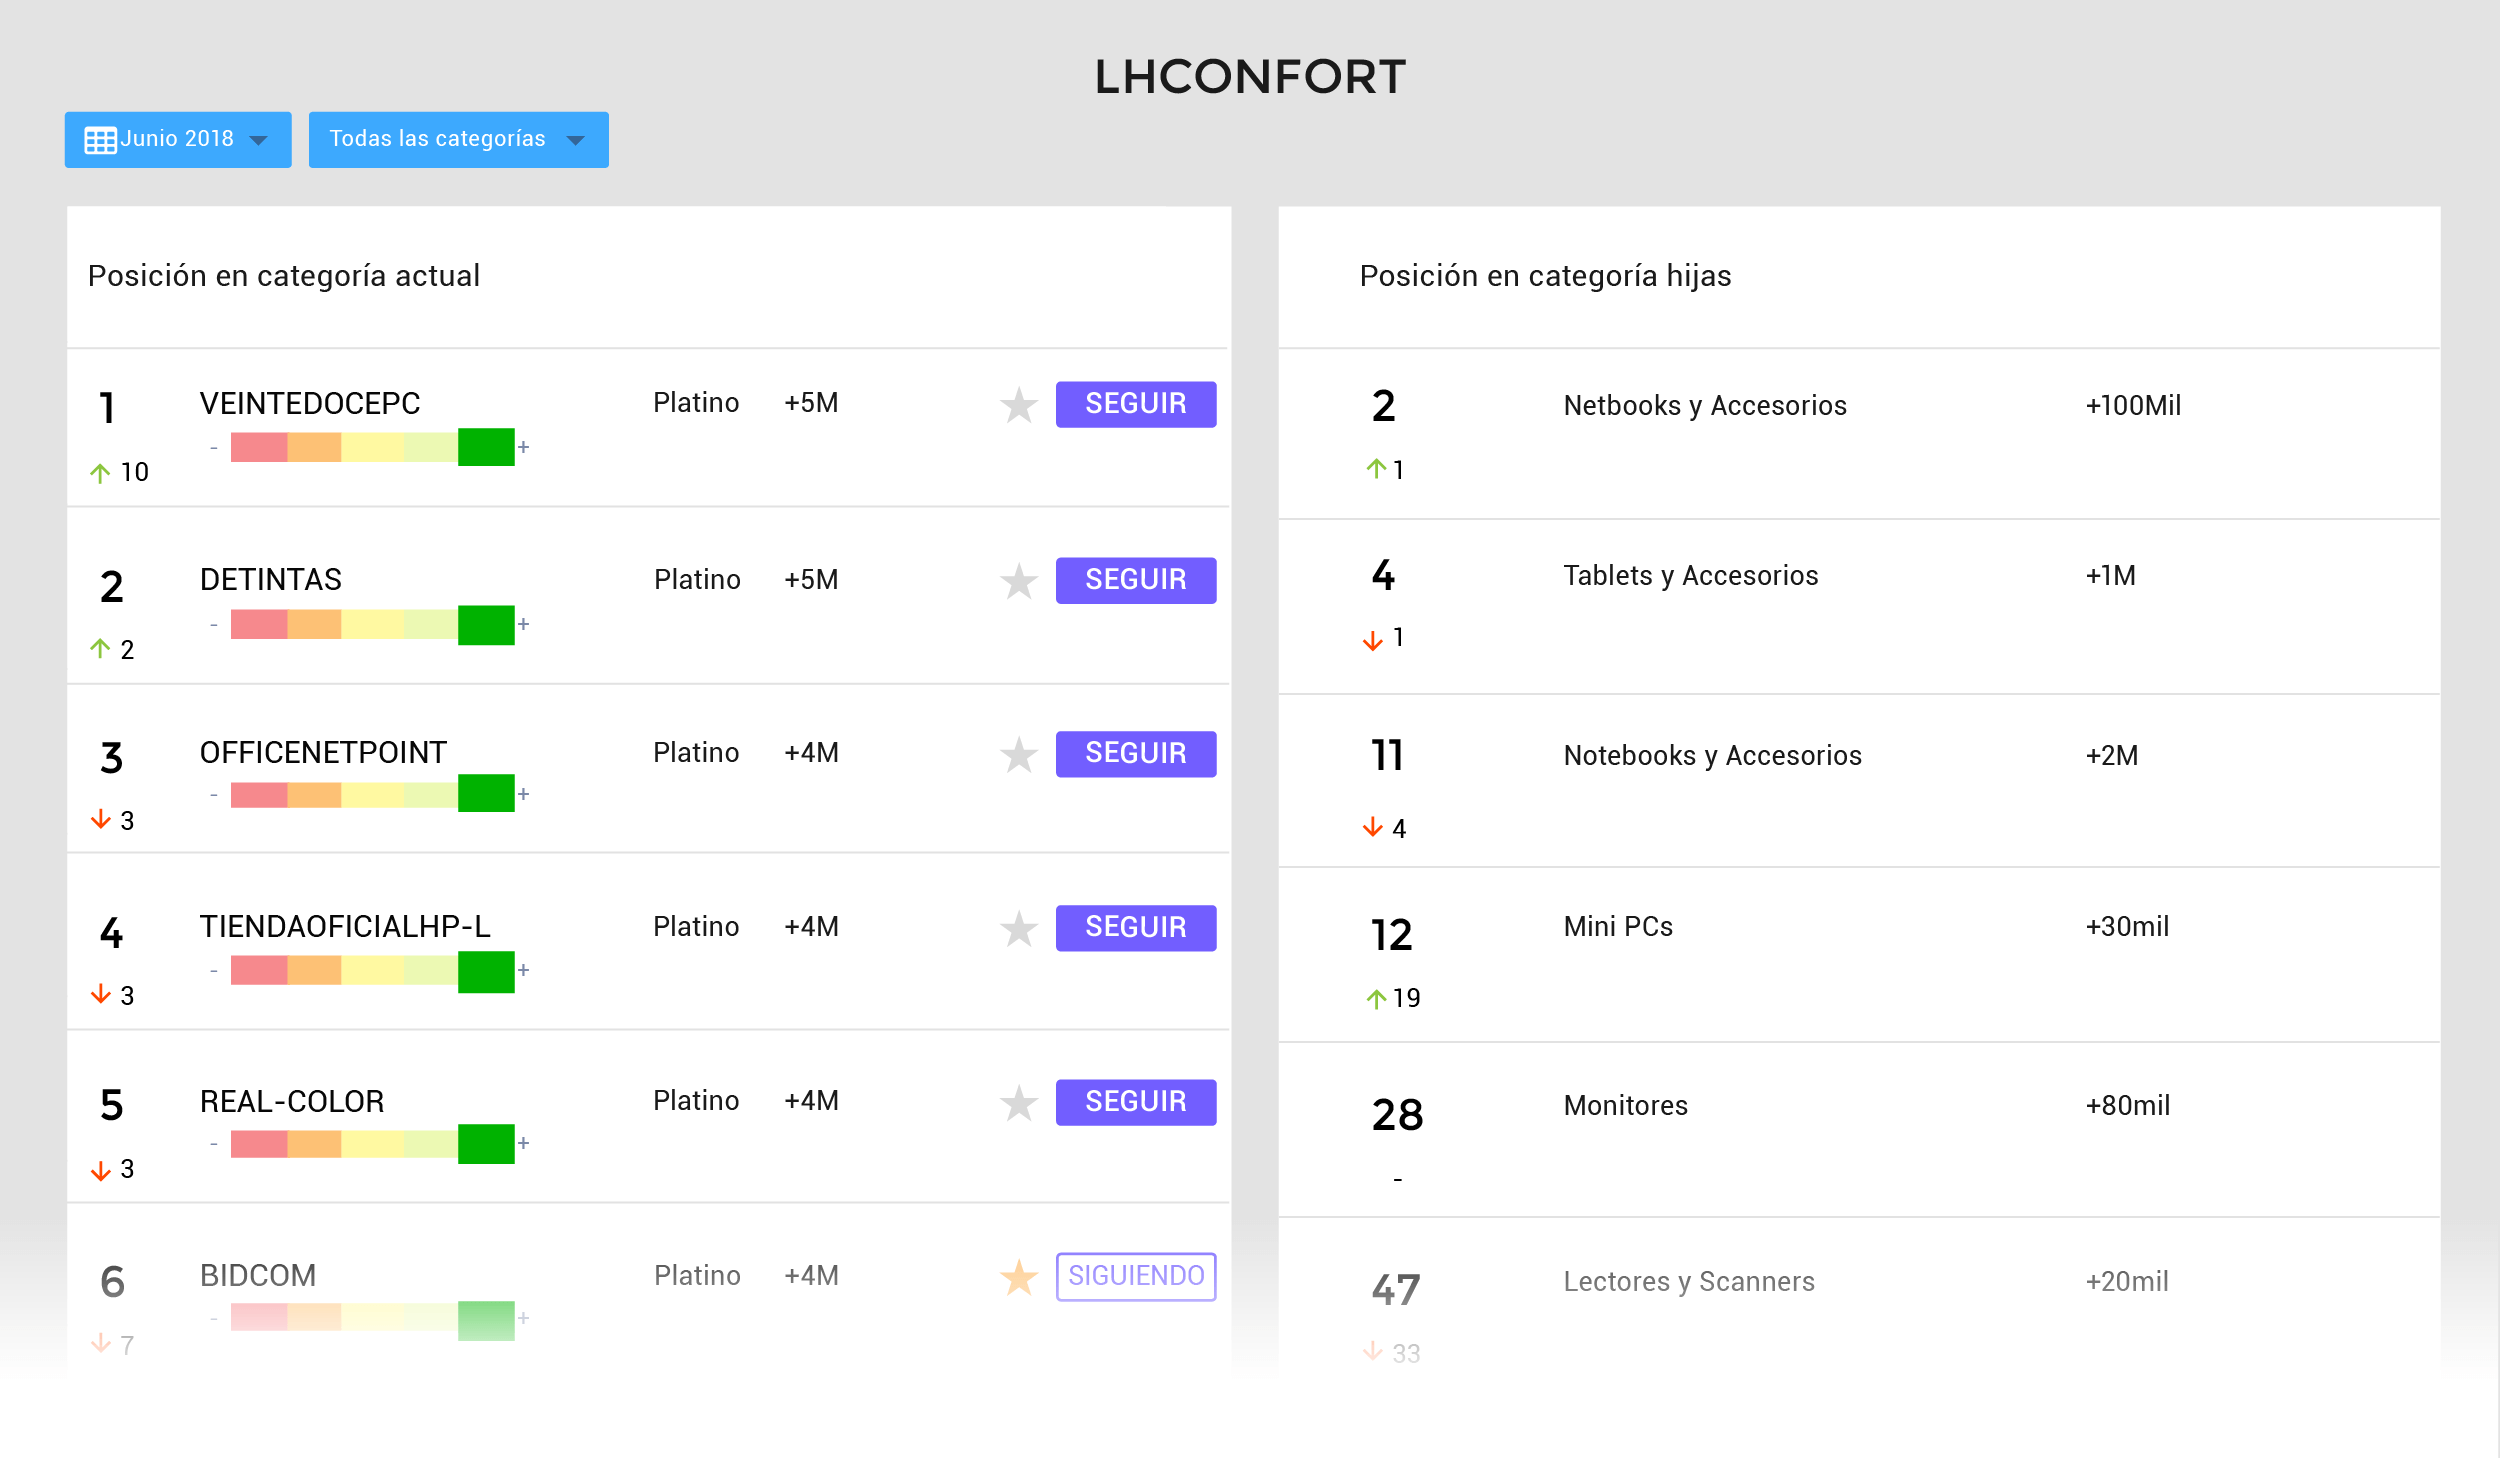This screenshot has width=2500, height=1458.
Task: Click the favorite star for DETINTAS
Action: [x=1019, y=581]
